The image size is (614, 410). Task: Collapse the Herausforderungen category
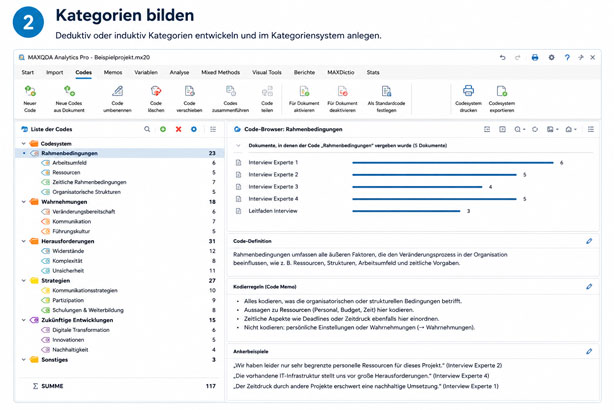tap(23, 241)
